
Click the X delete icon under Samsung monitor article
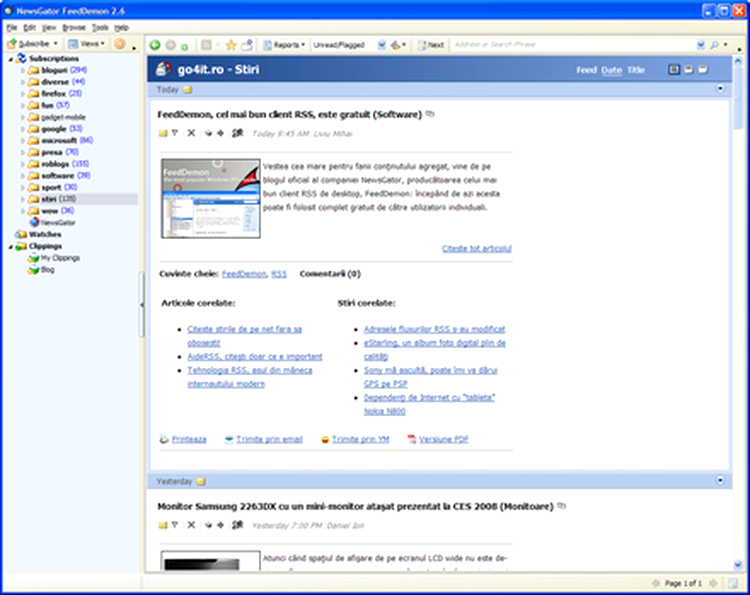[191, 525]
